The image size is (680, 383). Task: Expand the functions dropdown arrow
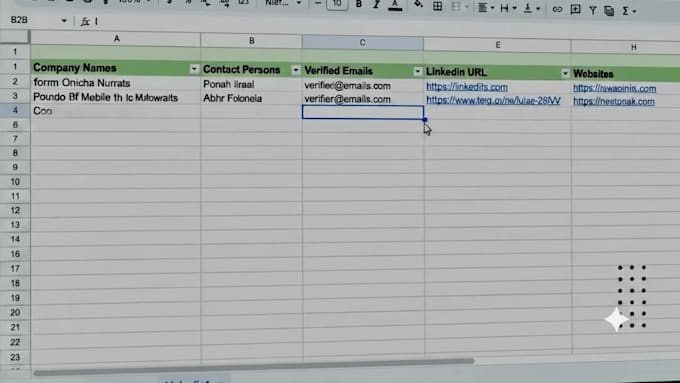[x=634, y=11]
